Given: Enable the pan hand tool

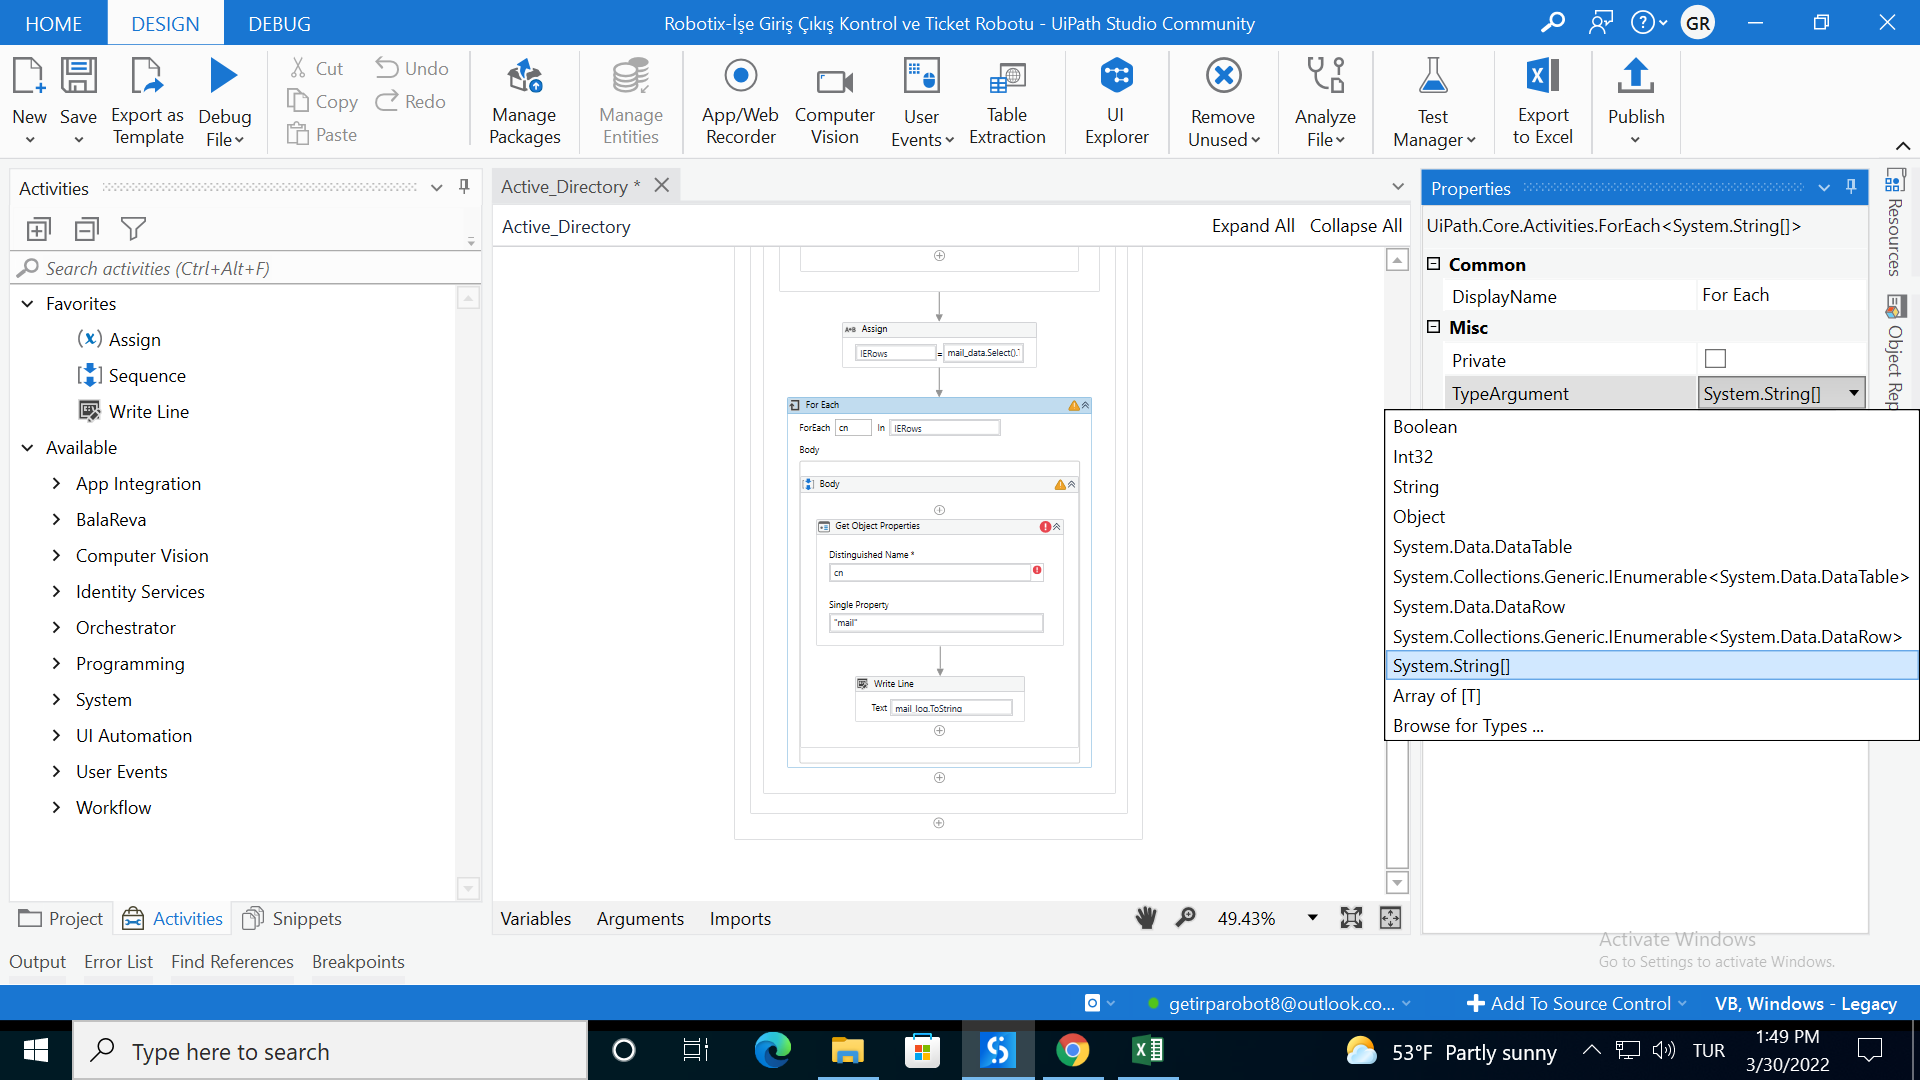Looking at the screenshot, I should (x=1146, y=918).
